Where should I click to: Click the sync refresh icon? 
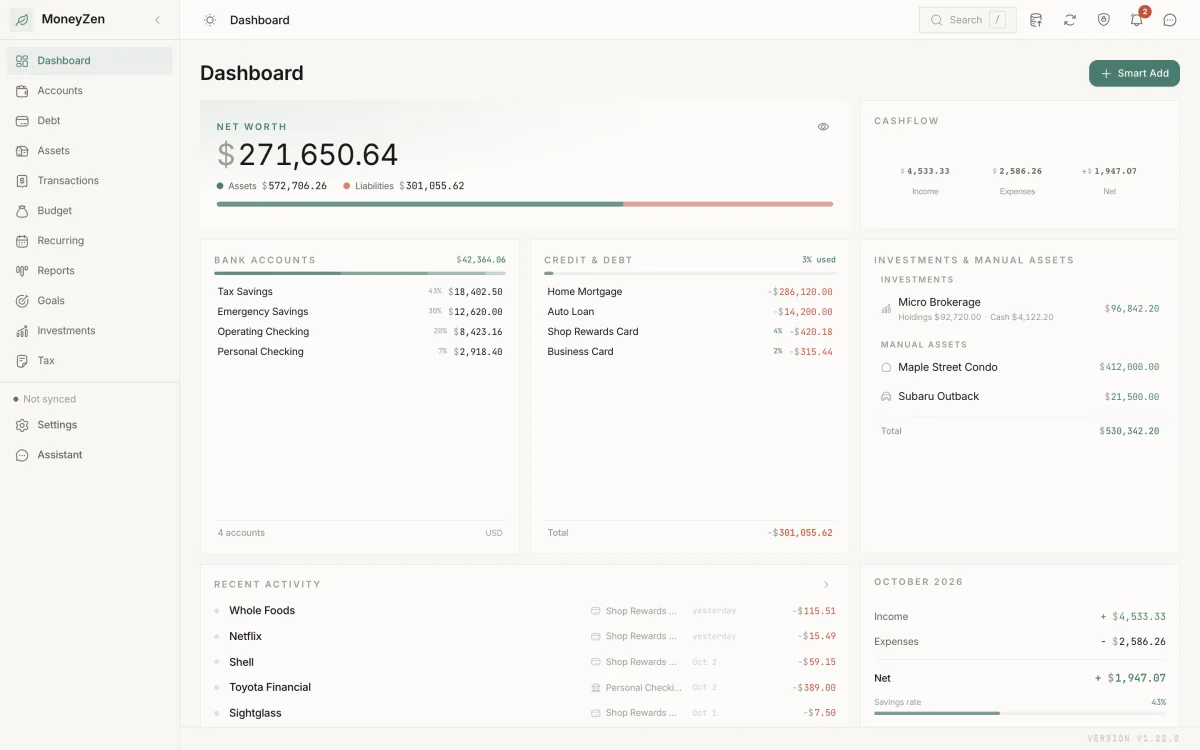click(1070, 20)
